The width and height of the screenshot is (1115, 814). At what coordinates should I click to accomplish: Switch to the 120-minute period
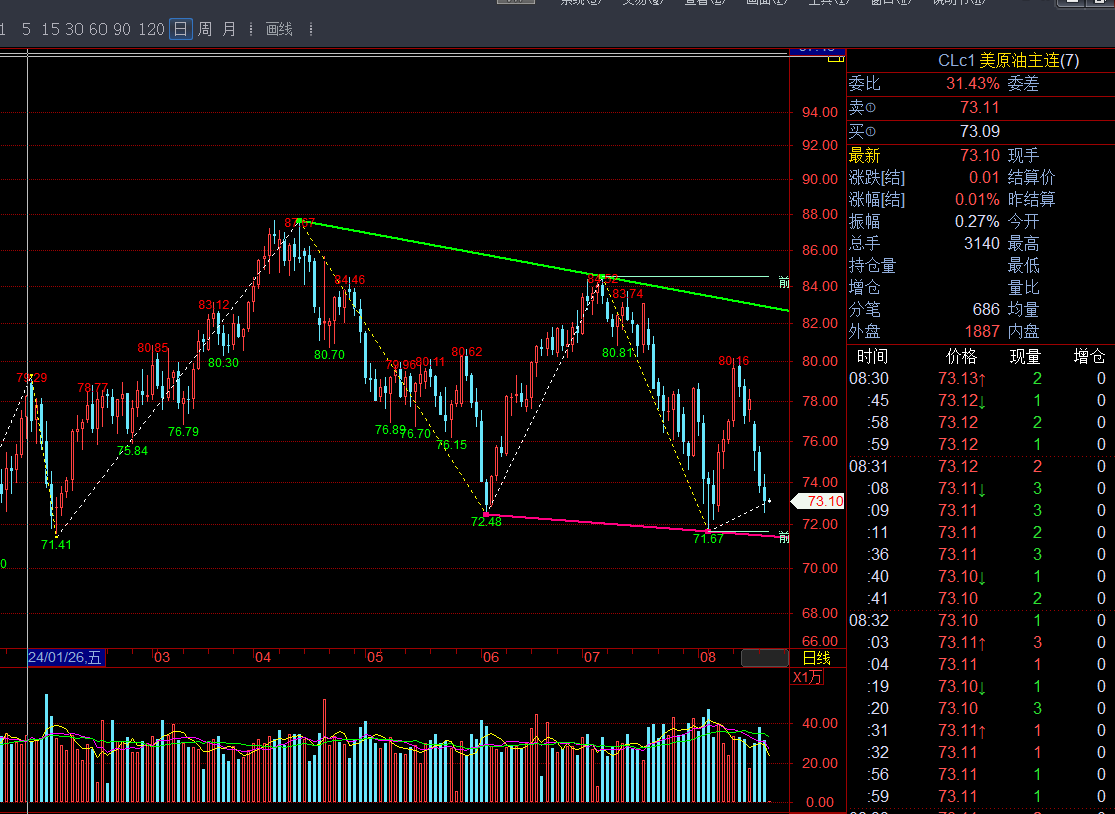(151, 29)
